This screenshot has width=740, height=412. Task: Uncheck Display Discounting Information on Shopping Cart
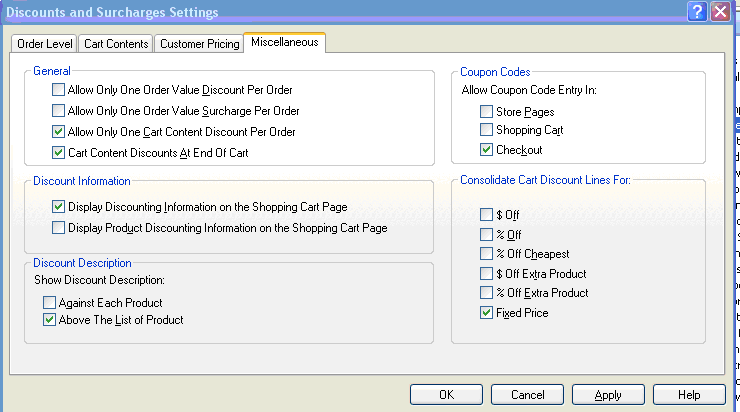tap(58, 207)
